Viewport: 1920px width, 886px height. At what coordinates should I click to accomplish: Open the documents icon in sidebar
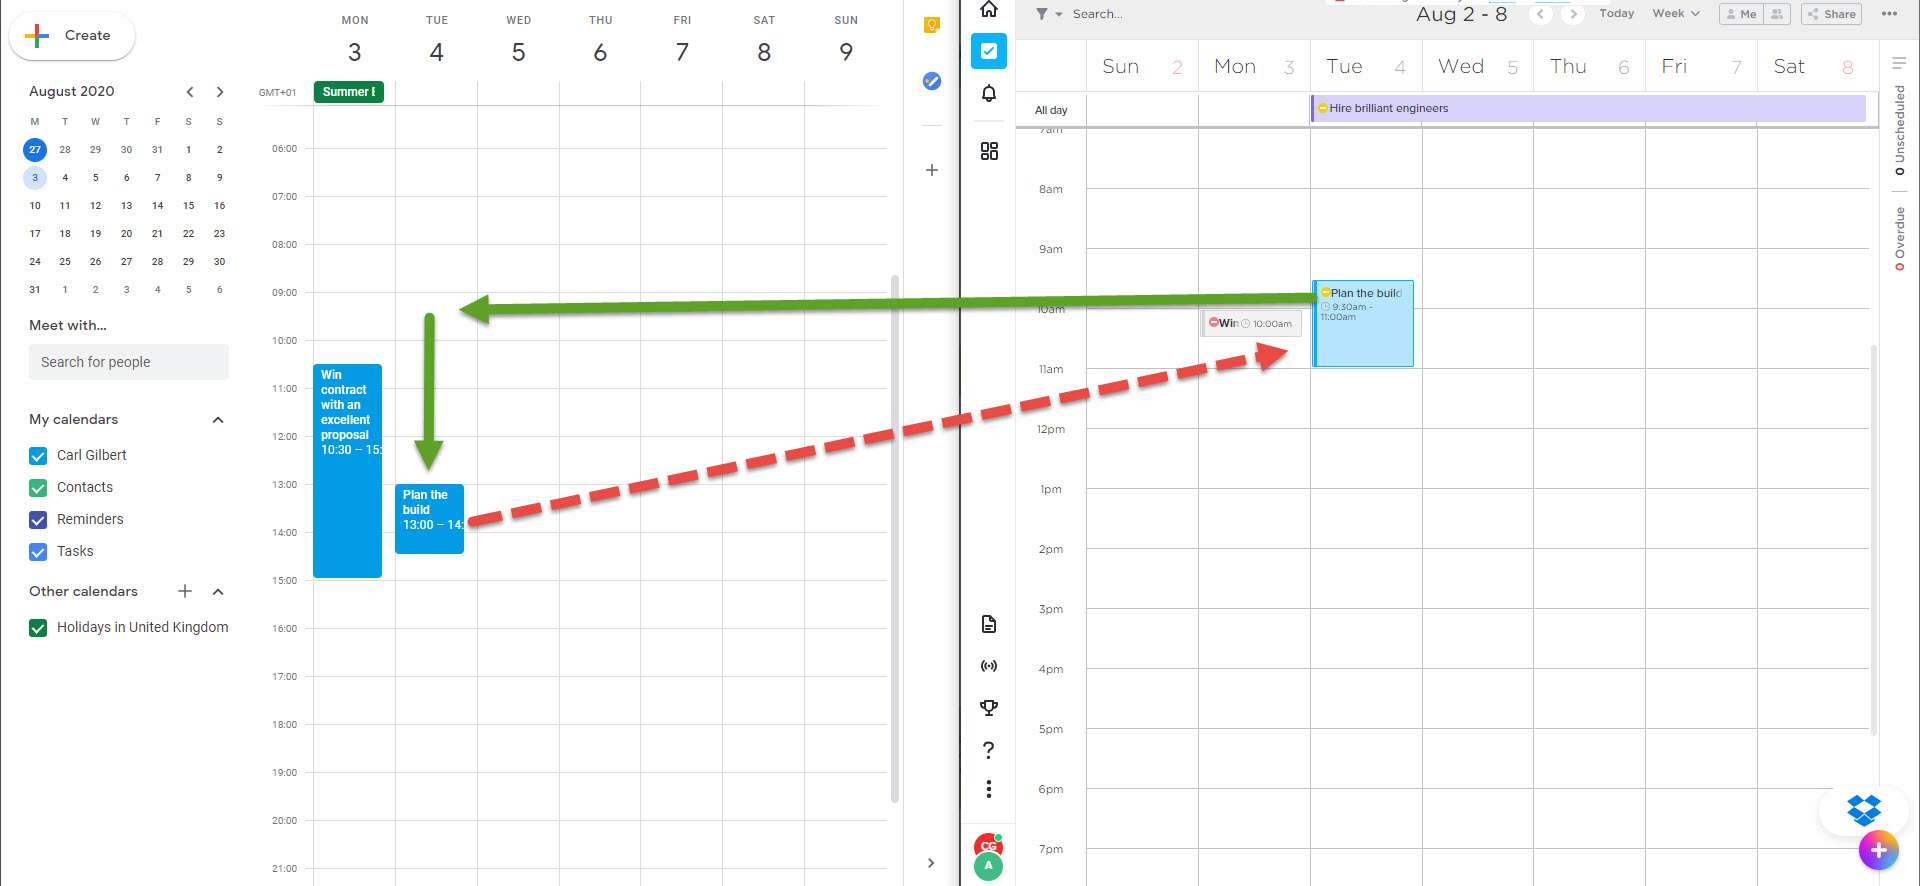(989, 624)
